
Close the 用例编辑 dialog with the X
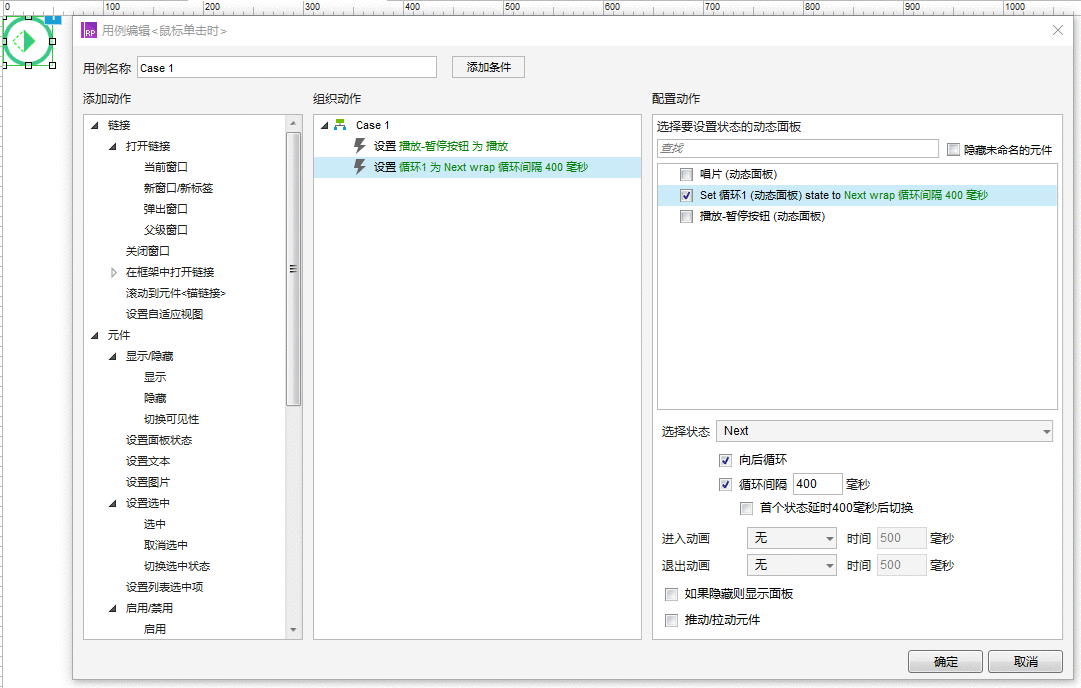coord(1058,30)
